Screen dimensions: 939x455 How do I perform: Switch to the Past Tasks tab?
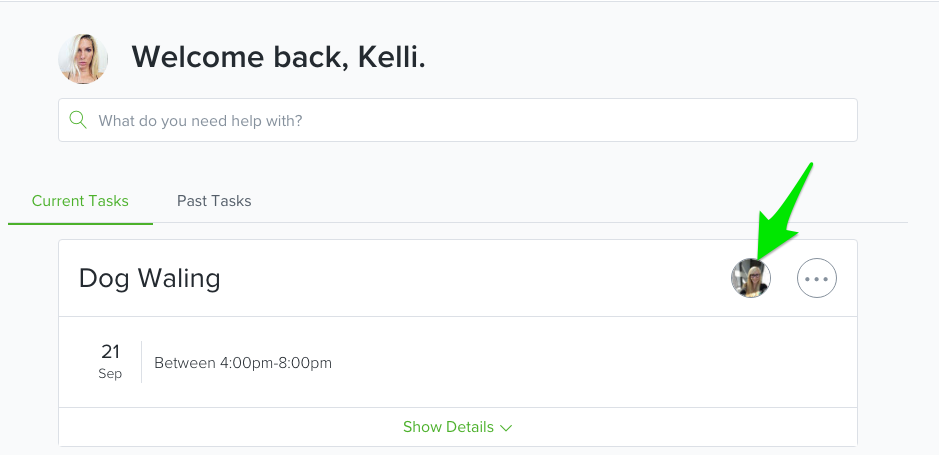[x=214, y=201]
